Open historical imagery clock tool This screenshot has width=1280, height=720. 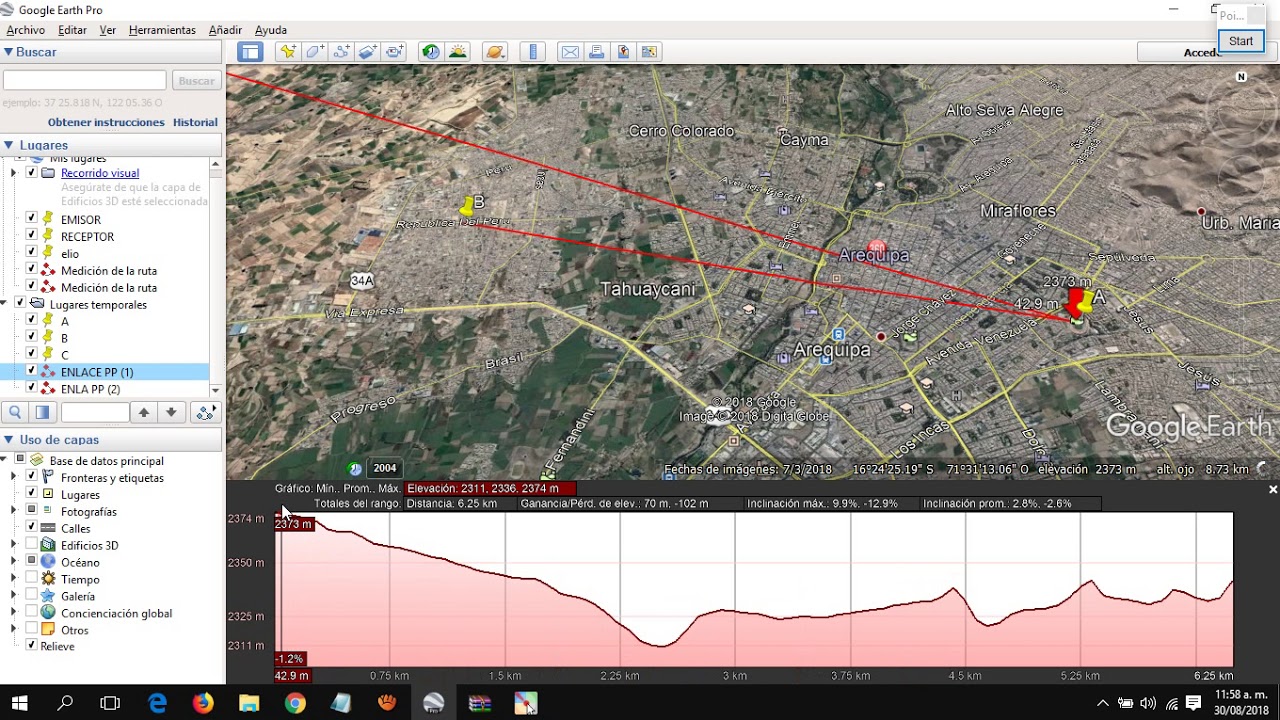[431, 52]
